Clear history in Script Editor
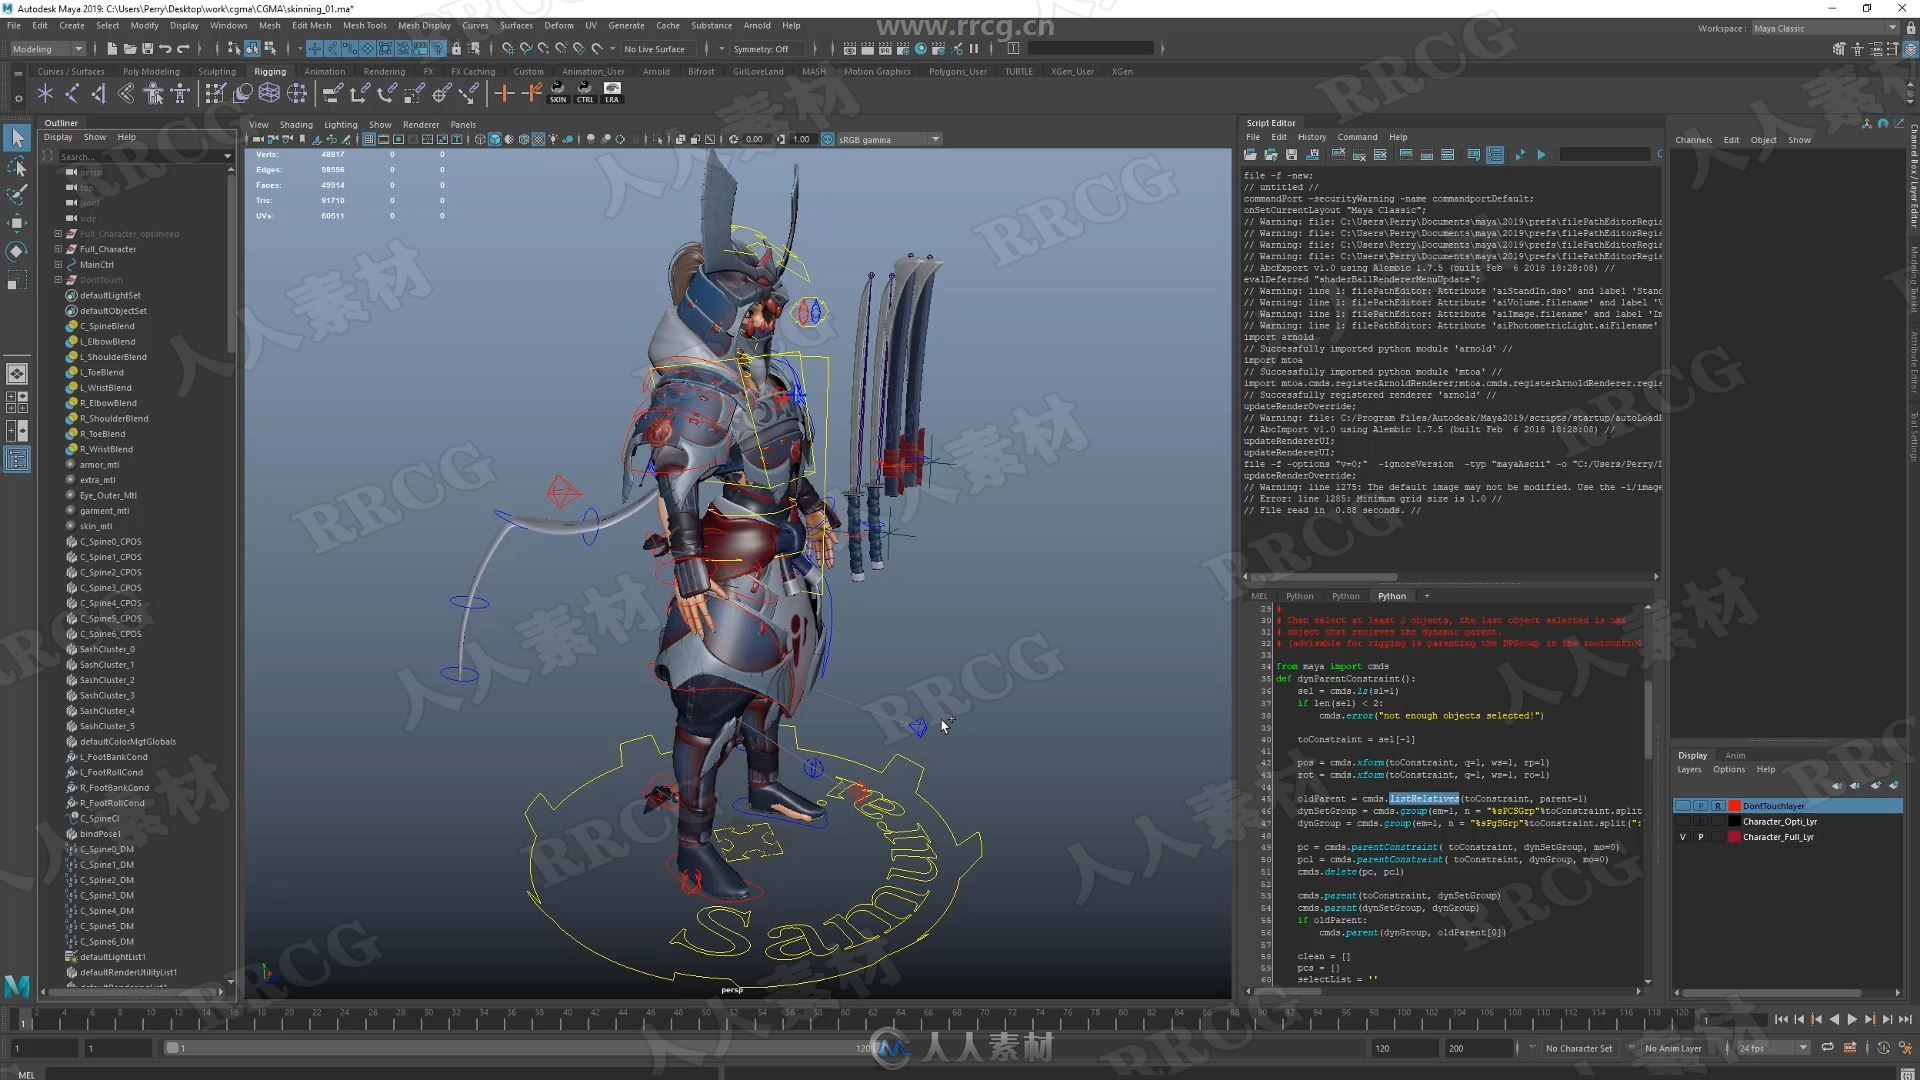Image resolution: width=1920 pixels, height=1080 pixels. (x=1338, y=155)
